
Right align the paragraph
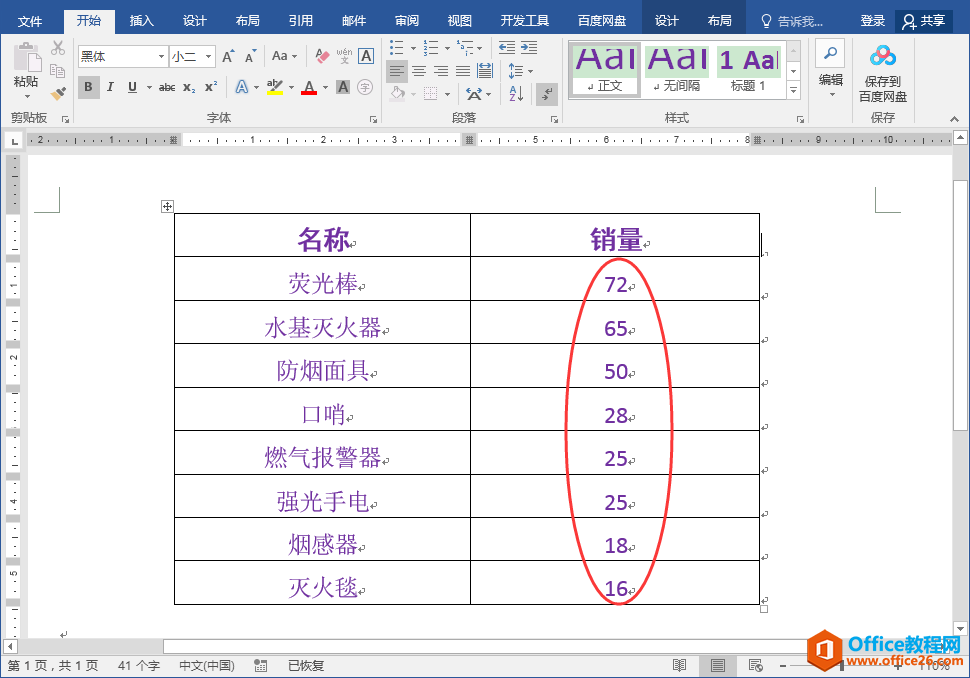coord(441,71)
